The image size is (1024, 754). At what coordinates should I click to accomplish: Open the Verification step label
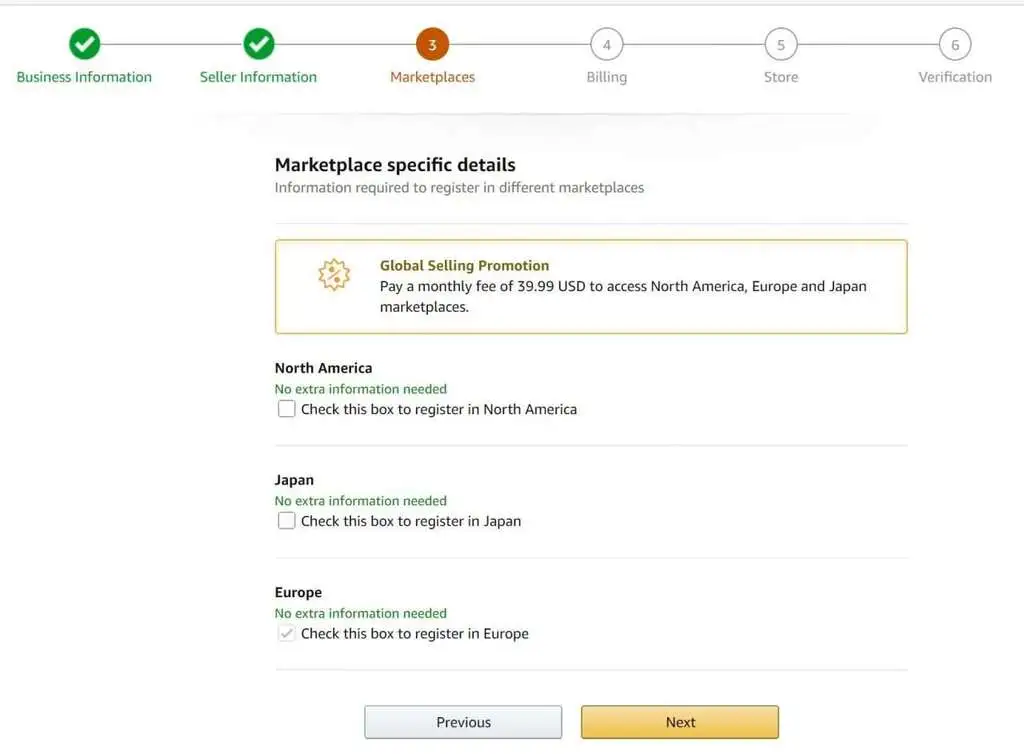coord(955,77)
